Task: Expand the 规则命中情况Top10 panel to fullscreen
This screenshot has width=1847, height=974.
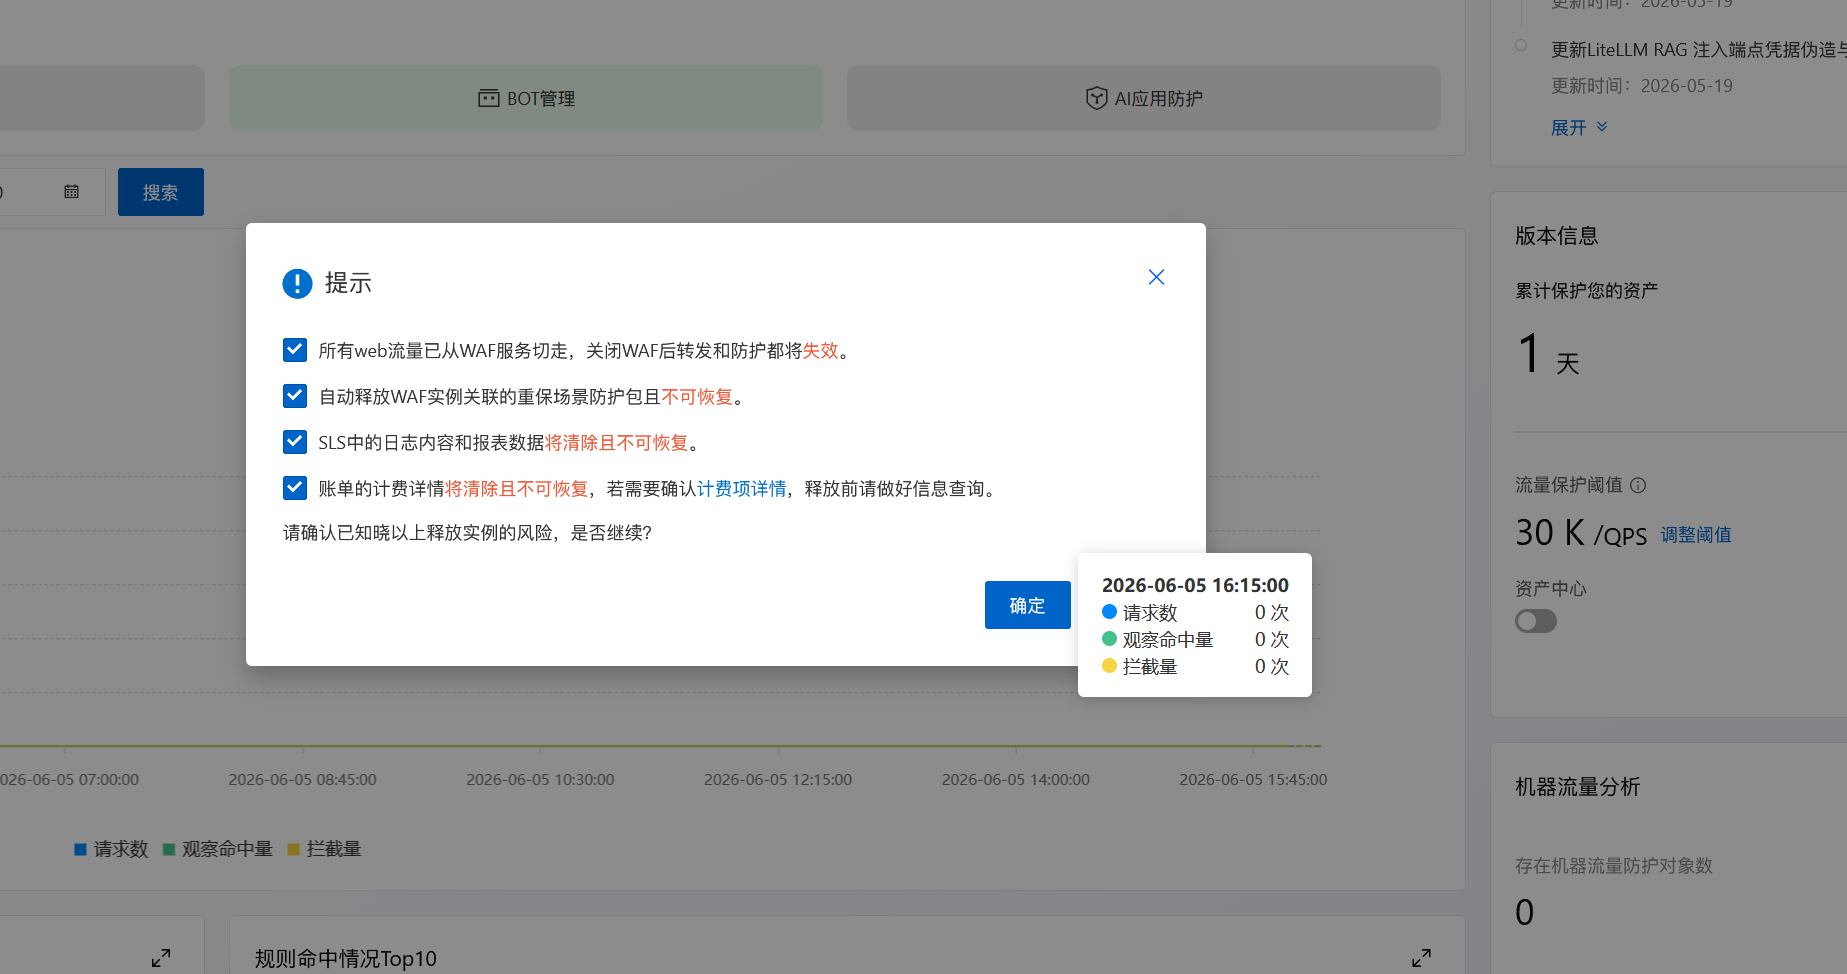Action: (x=1421, y=958)
